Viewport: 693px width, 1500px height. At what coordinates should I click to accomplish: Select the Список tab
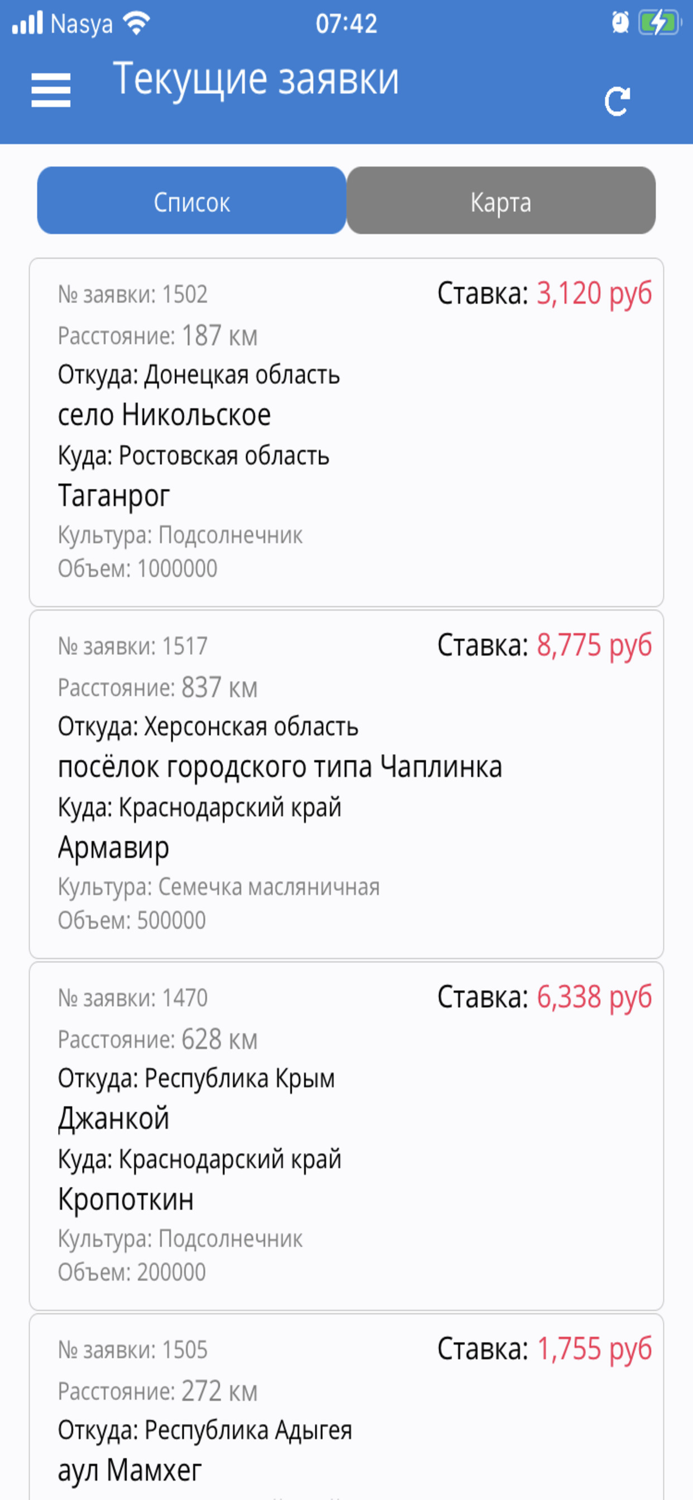(x=190, y=200)
